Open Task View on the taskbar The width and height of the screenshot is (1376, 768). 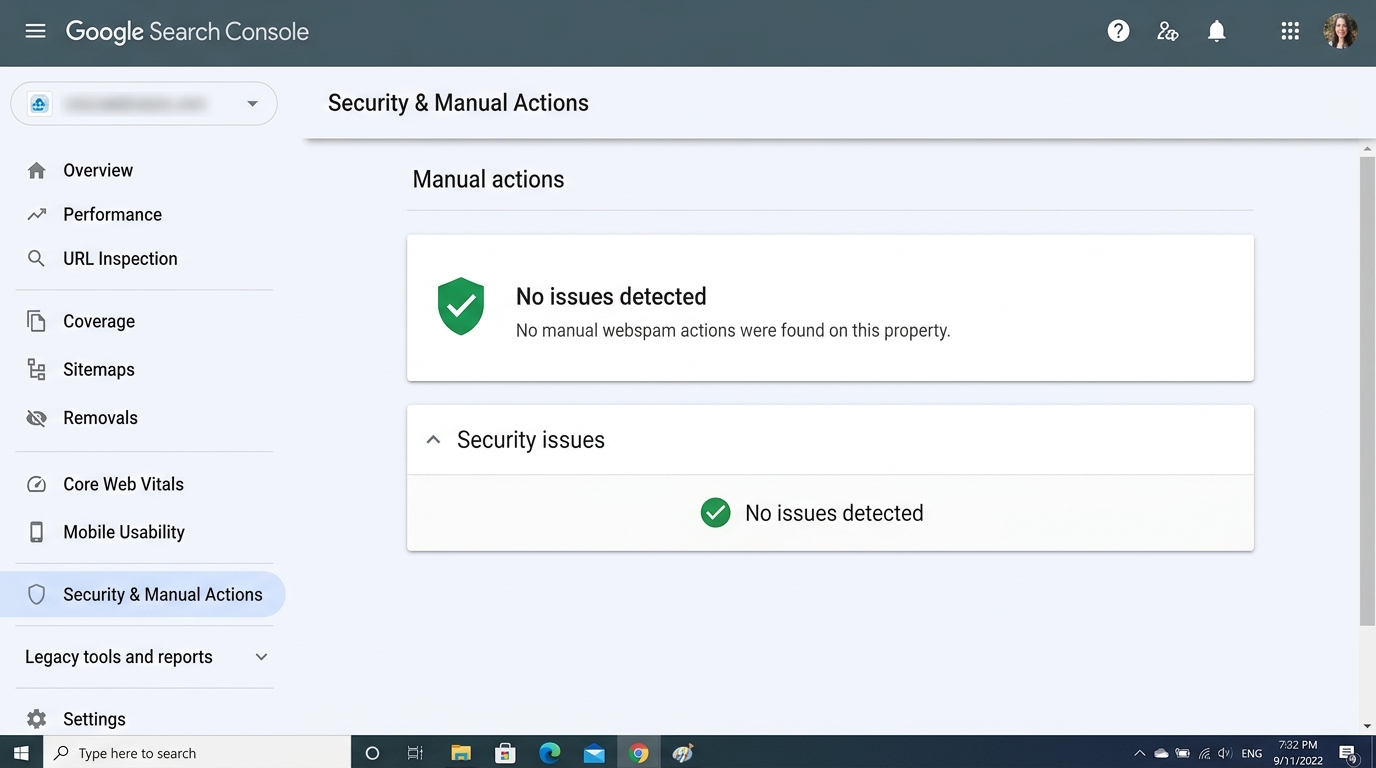coord(415,753)
